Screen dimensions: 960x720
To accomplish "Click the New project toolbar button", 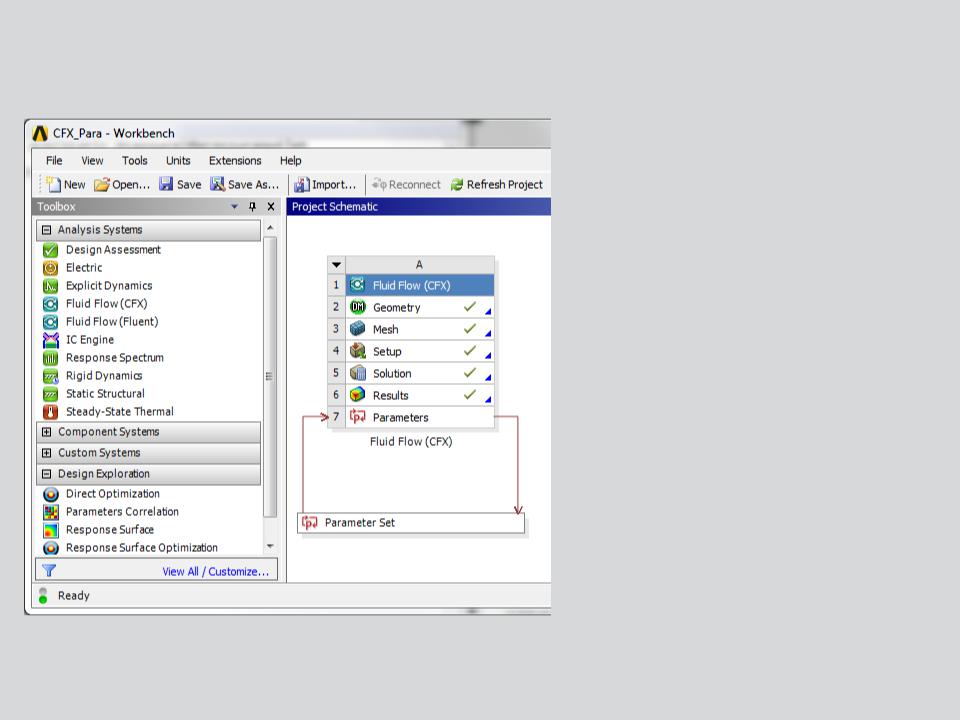I will (66, 184).
